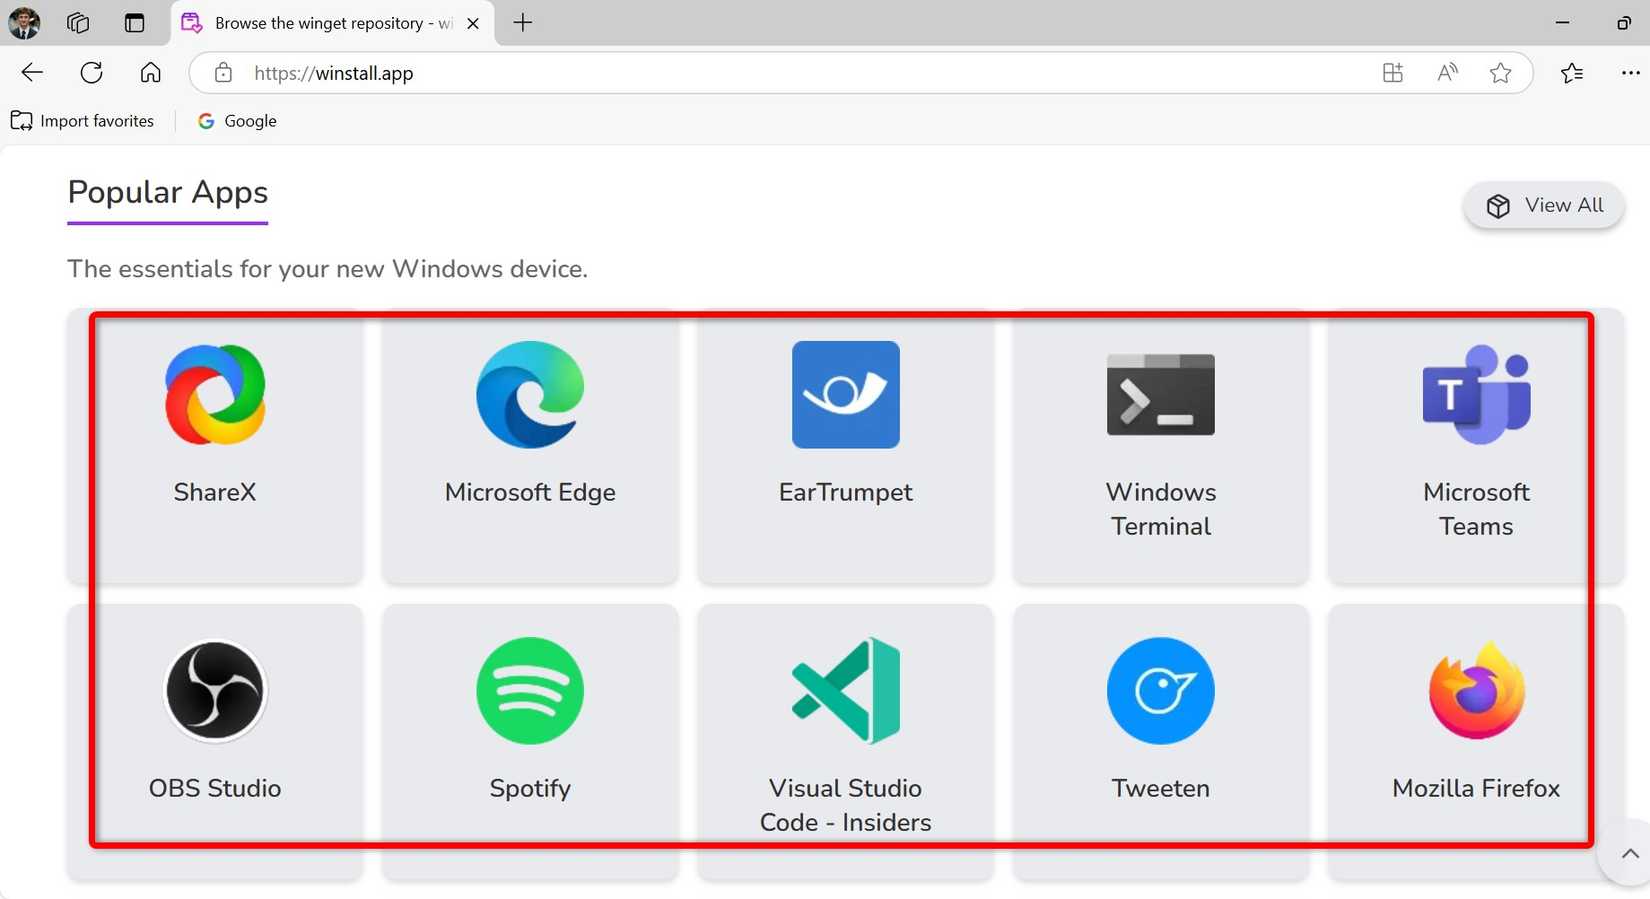Open the Workspaces button
Screen dimensions: 1650x899
78,22
